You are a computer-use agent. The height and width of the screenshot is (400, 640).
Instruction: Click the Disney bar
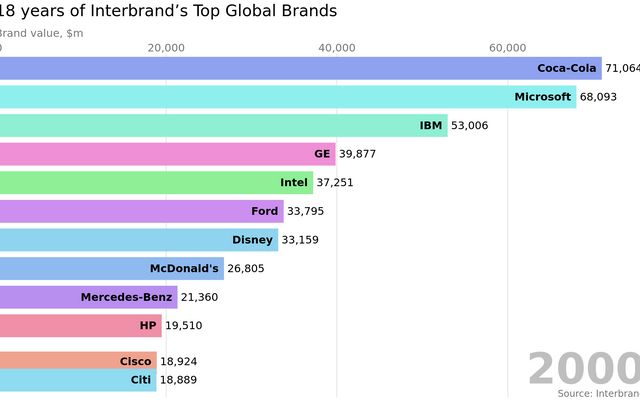click(139, 240)
